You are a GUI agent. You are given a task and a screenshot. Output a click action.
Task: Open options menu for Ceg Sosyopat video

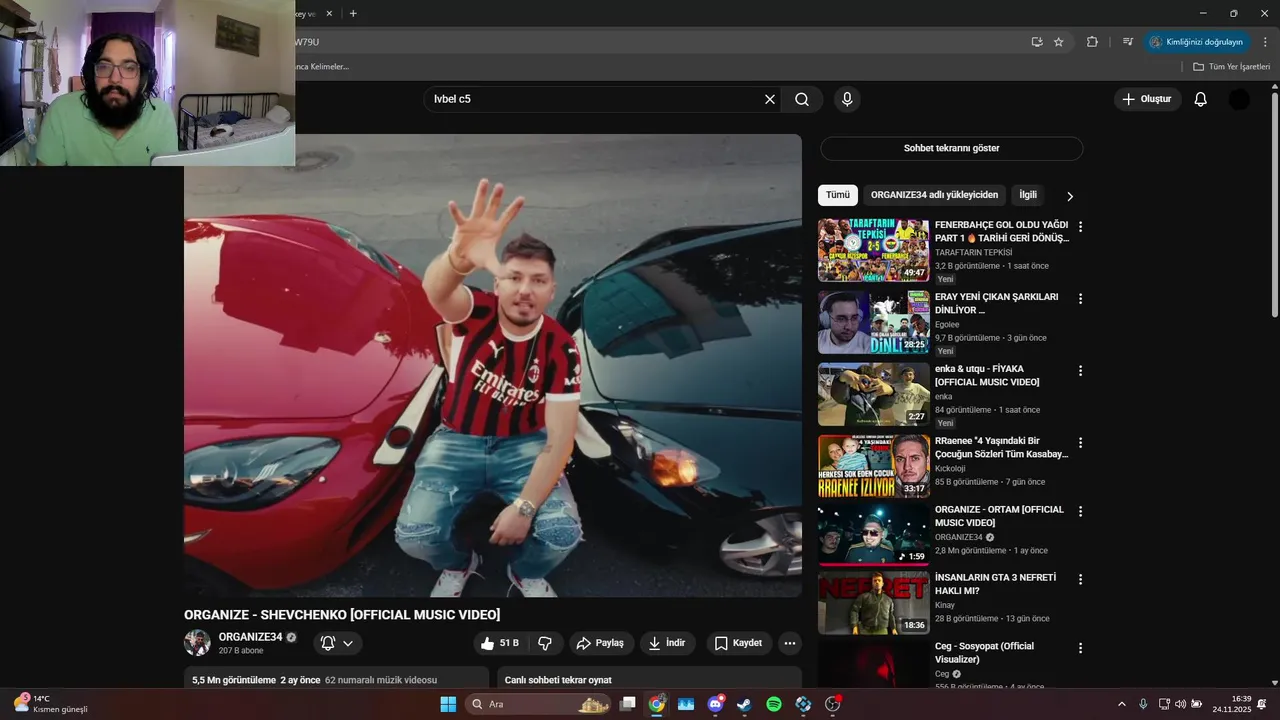click(1080, 648)
